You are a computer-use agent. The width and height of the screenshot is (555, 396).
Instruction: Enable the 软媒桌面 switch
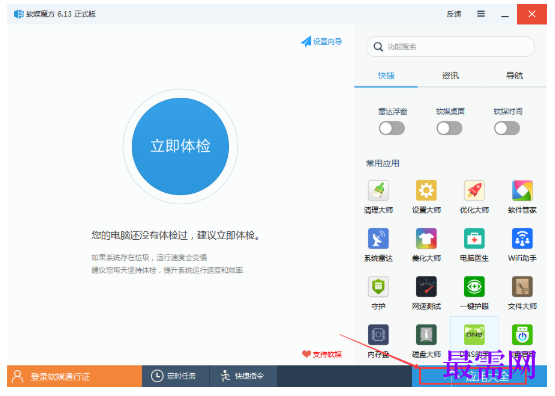pos(450,128)
